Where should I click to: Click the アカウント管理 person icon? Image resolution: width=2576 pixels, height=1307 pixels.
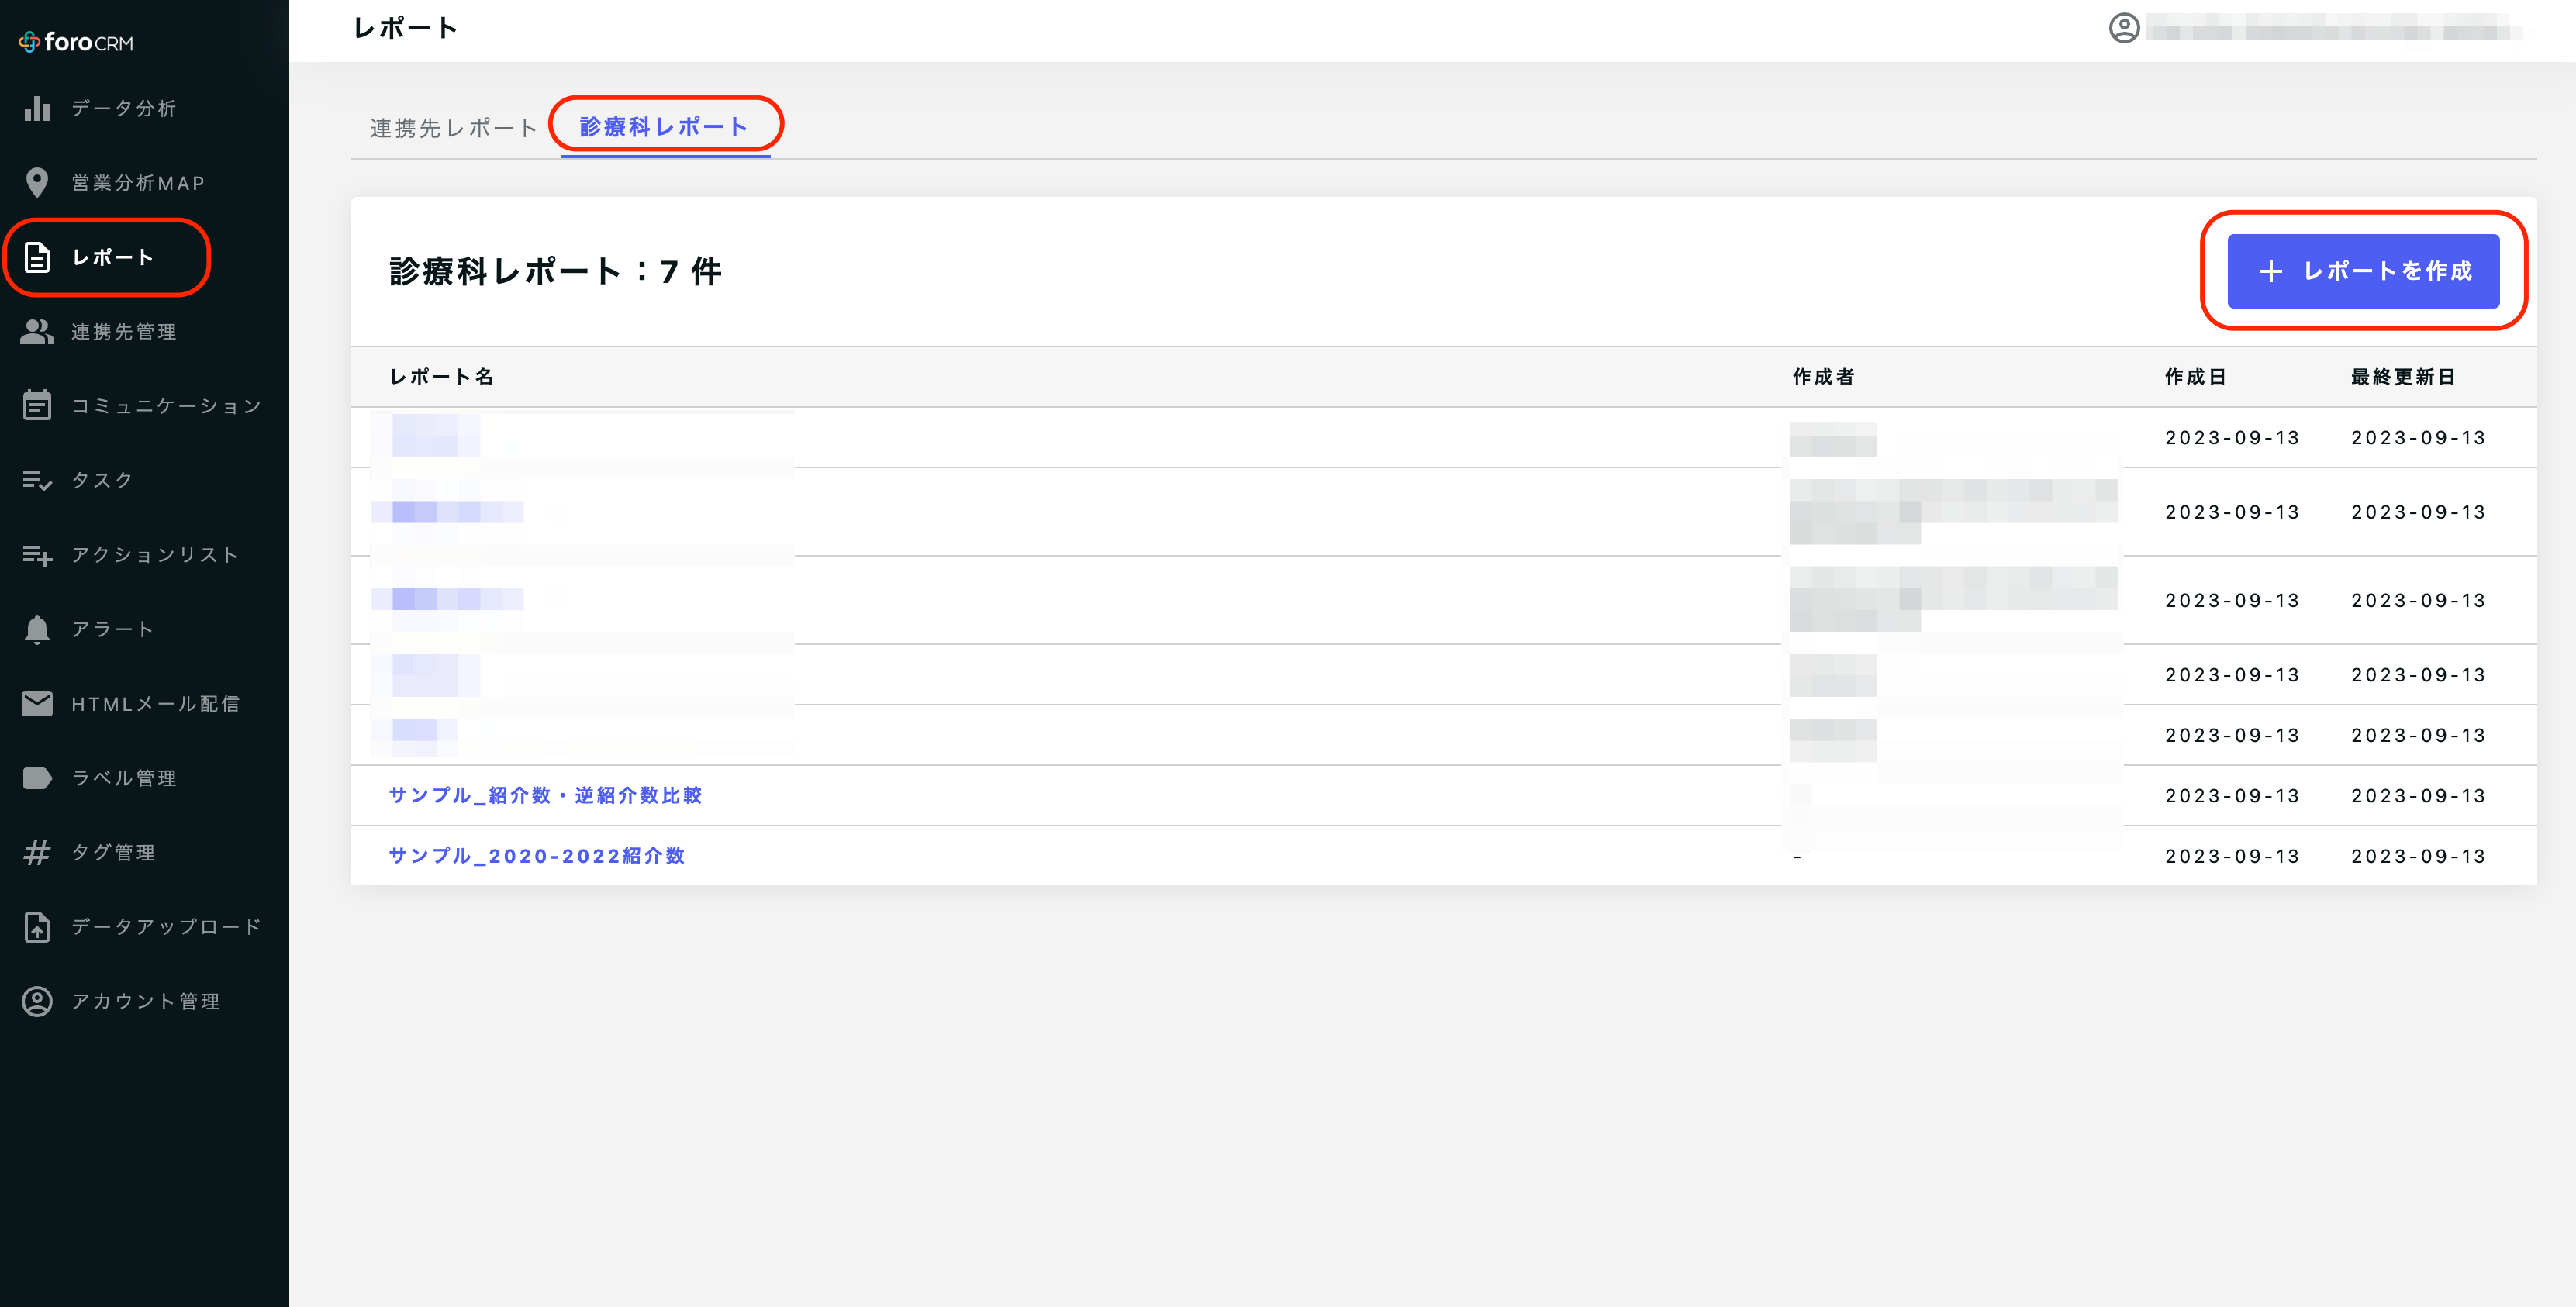(37, 1001)
